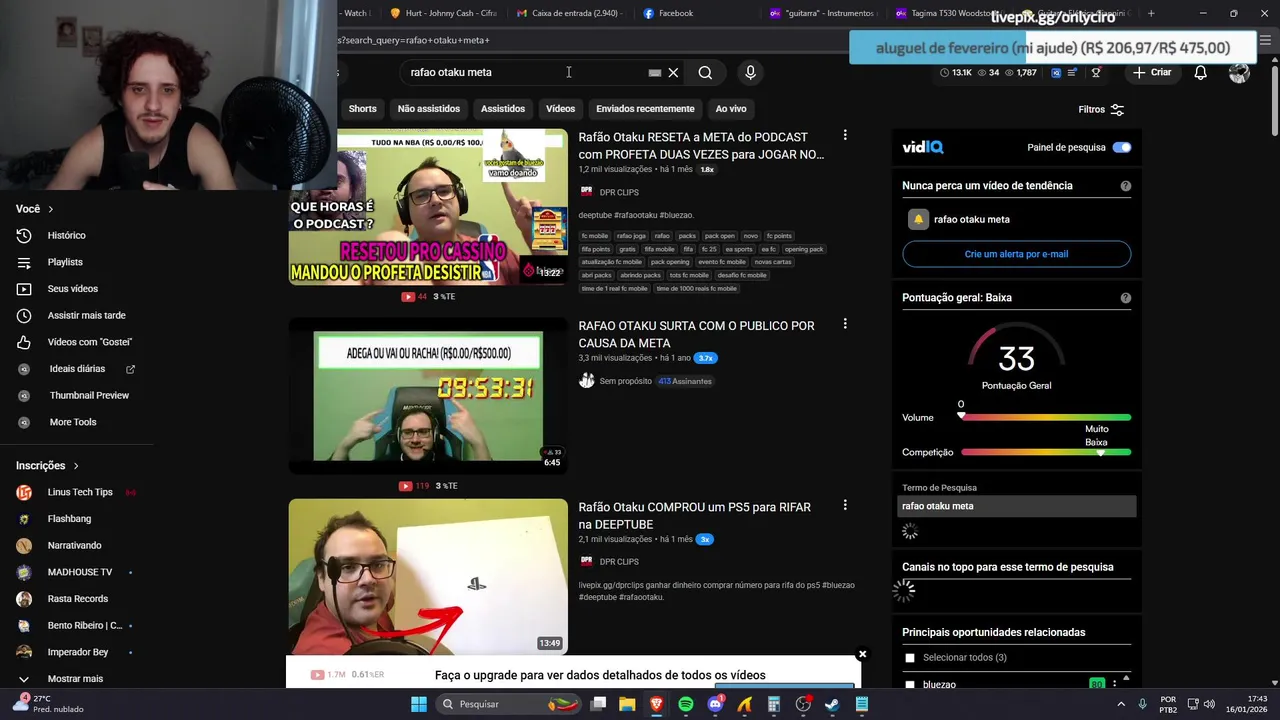
Task: Open the Linus Tech Tips subscription
Action: (80, 492)
